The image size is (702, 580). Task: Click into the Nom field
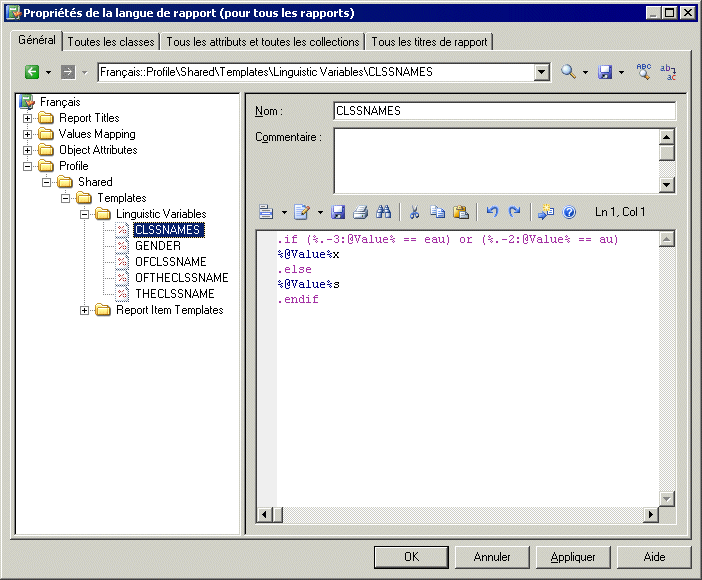[505, 111]
